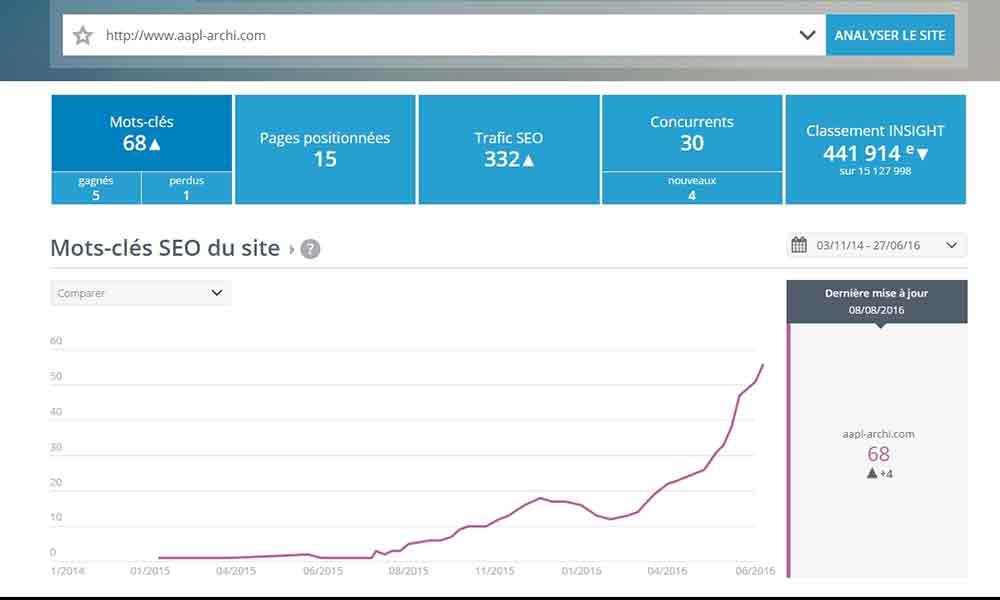
Task: Select the Pages positionnées tile
Action: pos(325,149)
